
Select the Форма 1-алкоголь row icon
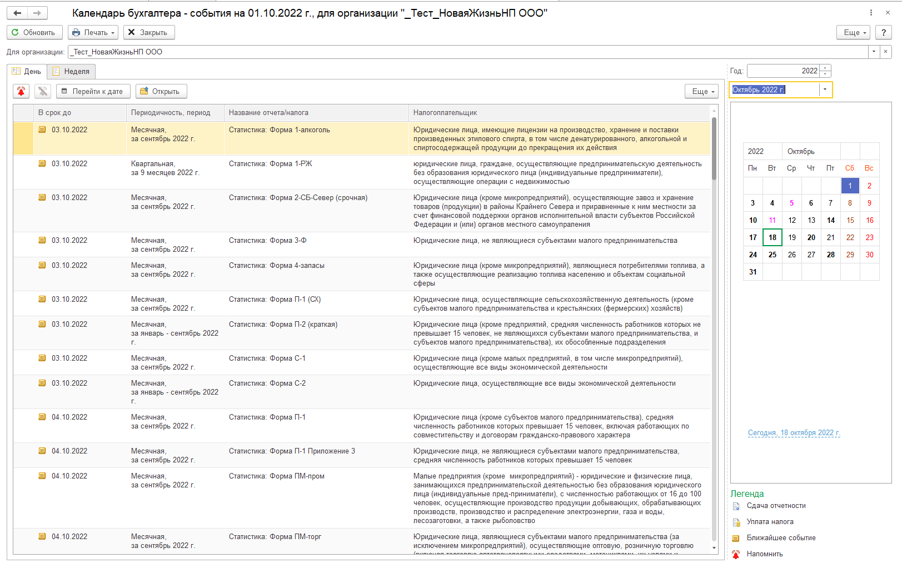[x=42, y=130]
